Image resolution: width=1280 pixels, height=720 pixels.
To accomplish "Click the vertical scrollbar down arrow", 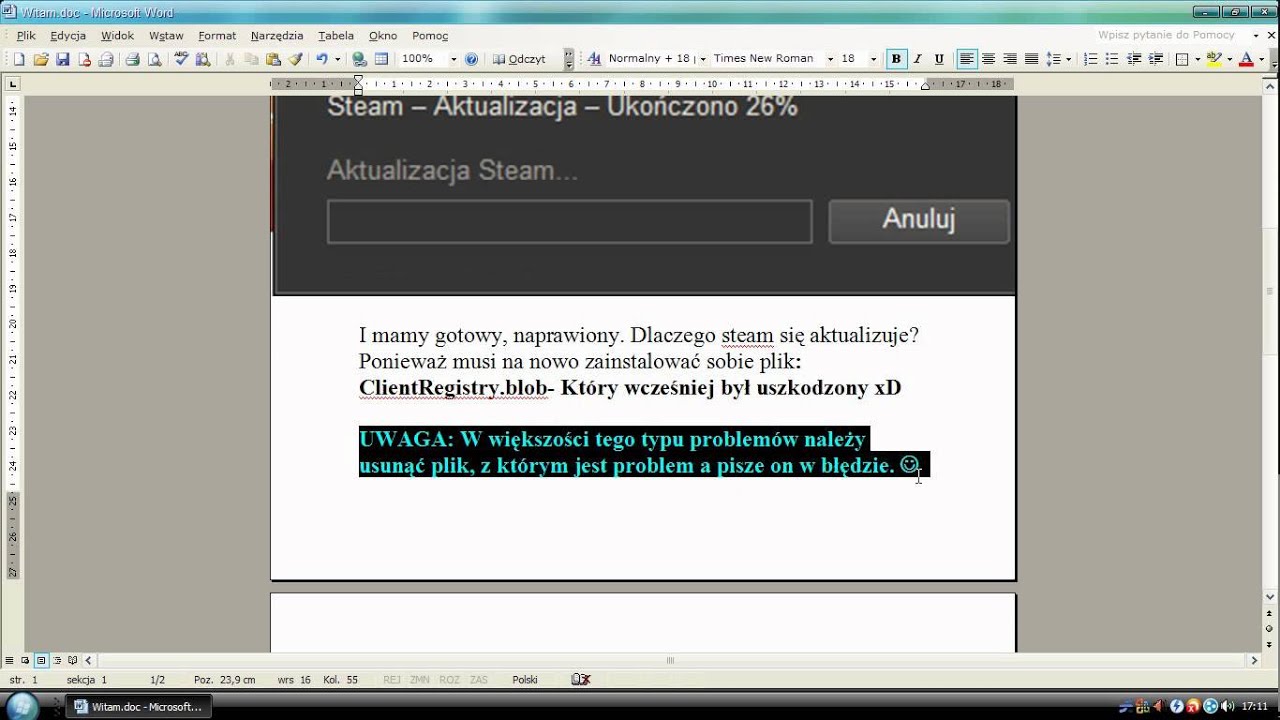I will point(1271,598).
